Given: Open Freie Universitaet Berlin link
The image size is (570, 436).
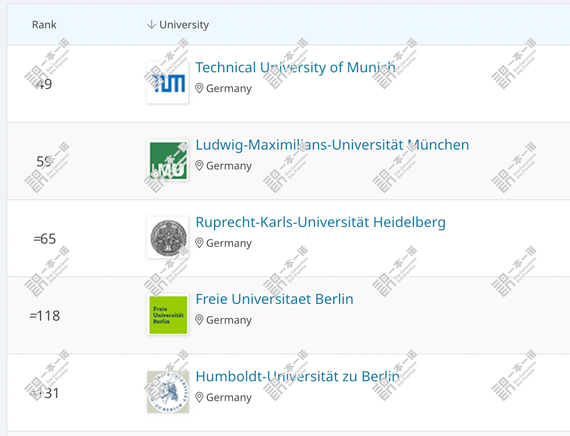Looking at the screenshot, I should 274,299.
